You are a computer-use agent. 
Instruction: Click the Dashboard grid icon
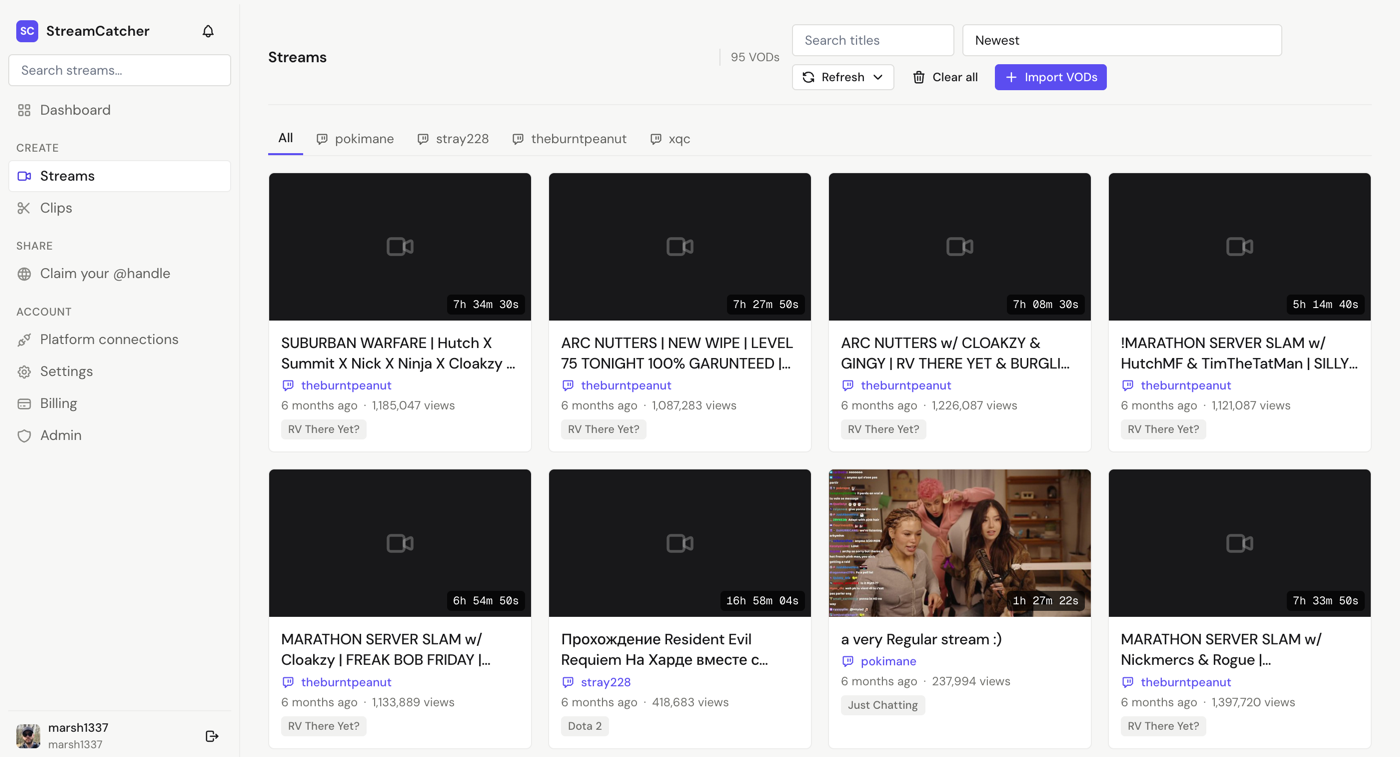coord(24,110)
